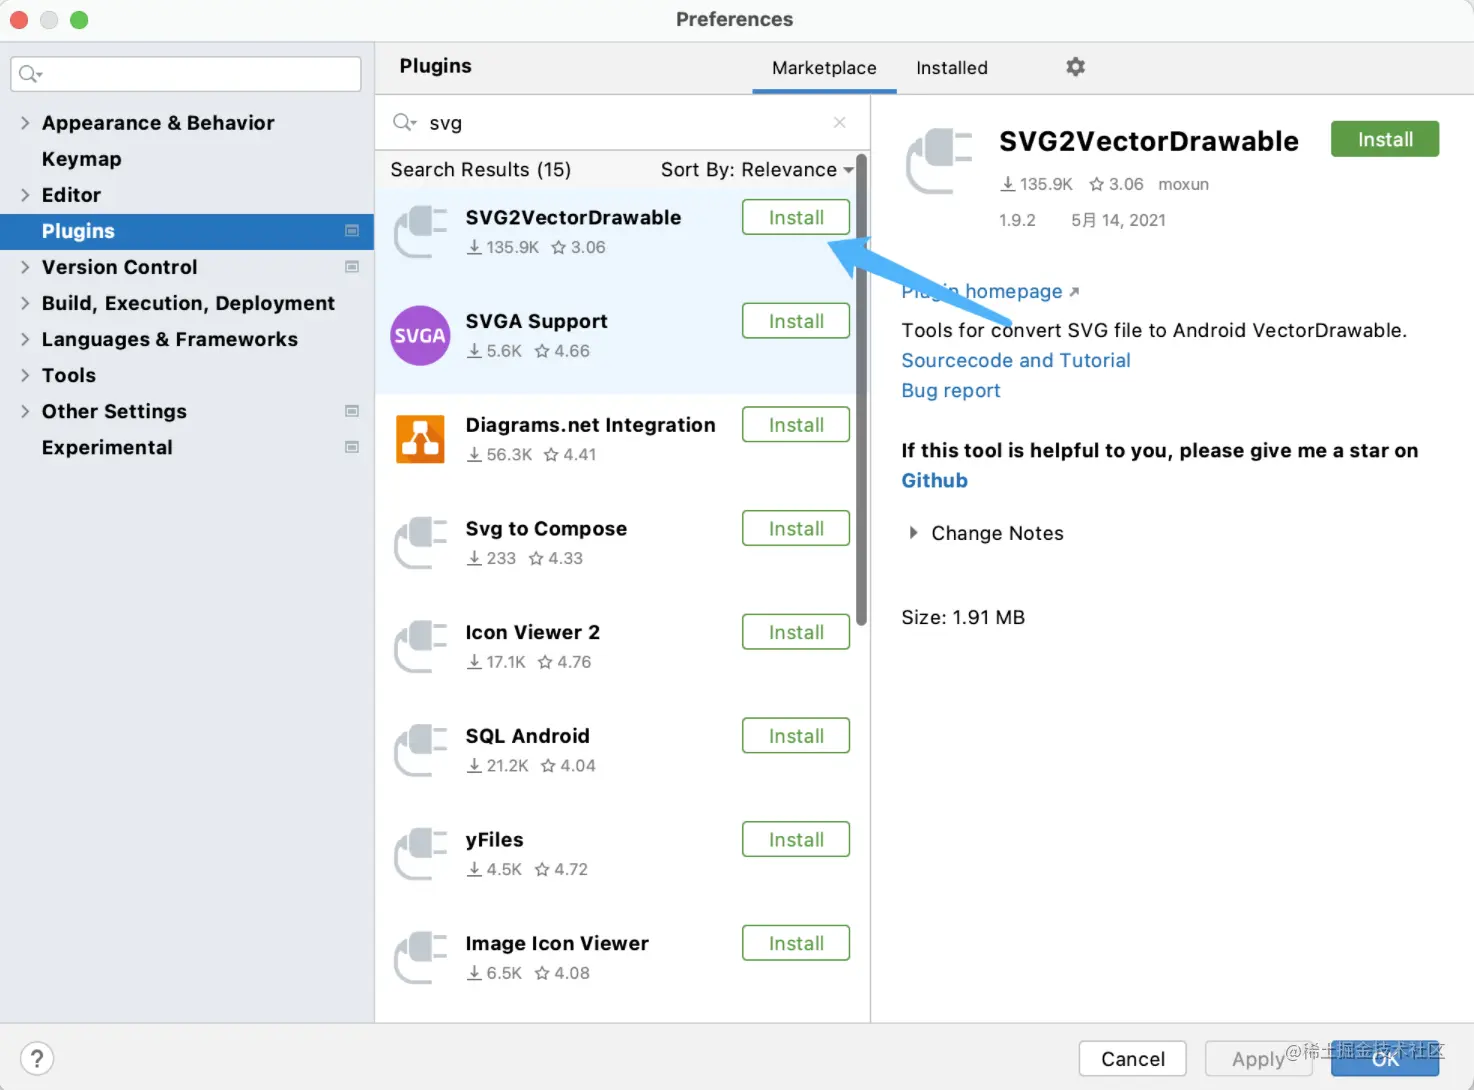The height and width of the screenshot is (1090, 1474).
Task: Click the settings search magnifier icon
Action: tap(30, 74)
